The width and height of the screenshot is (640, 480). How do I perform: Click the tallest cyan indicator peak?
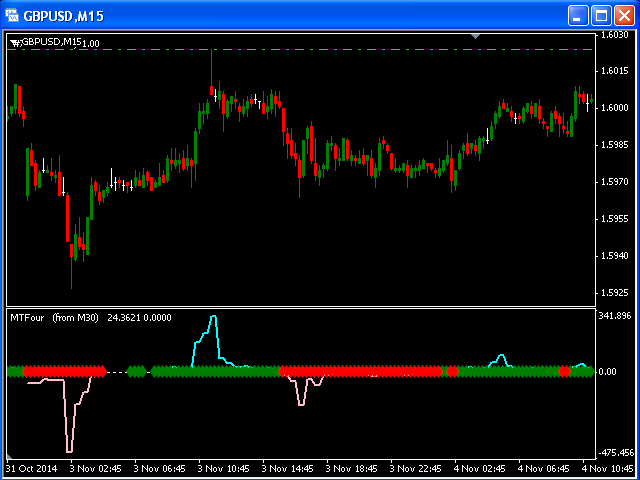point(212,317)
